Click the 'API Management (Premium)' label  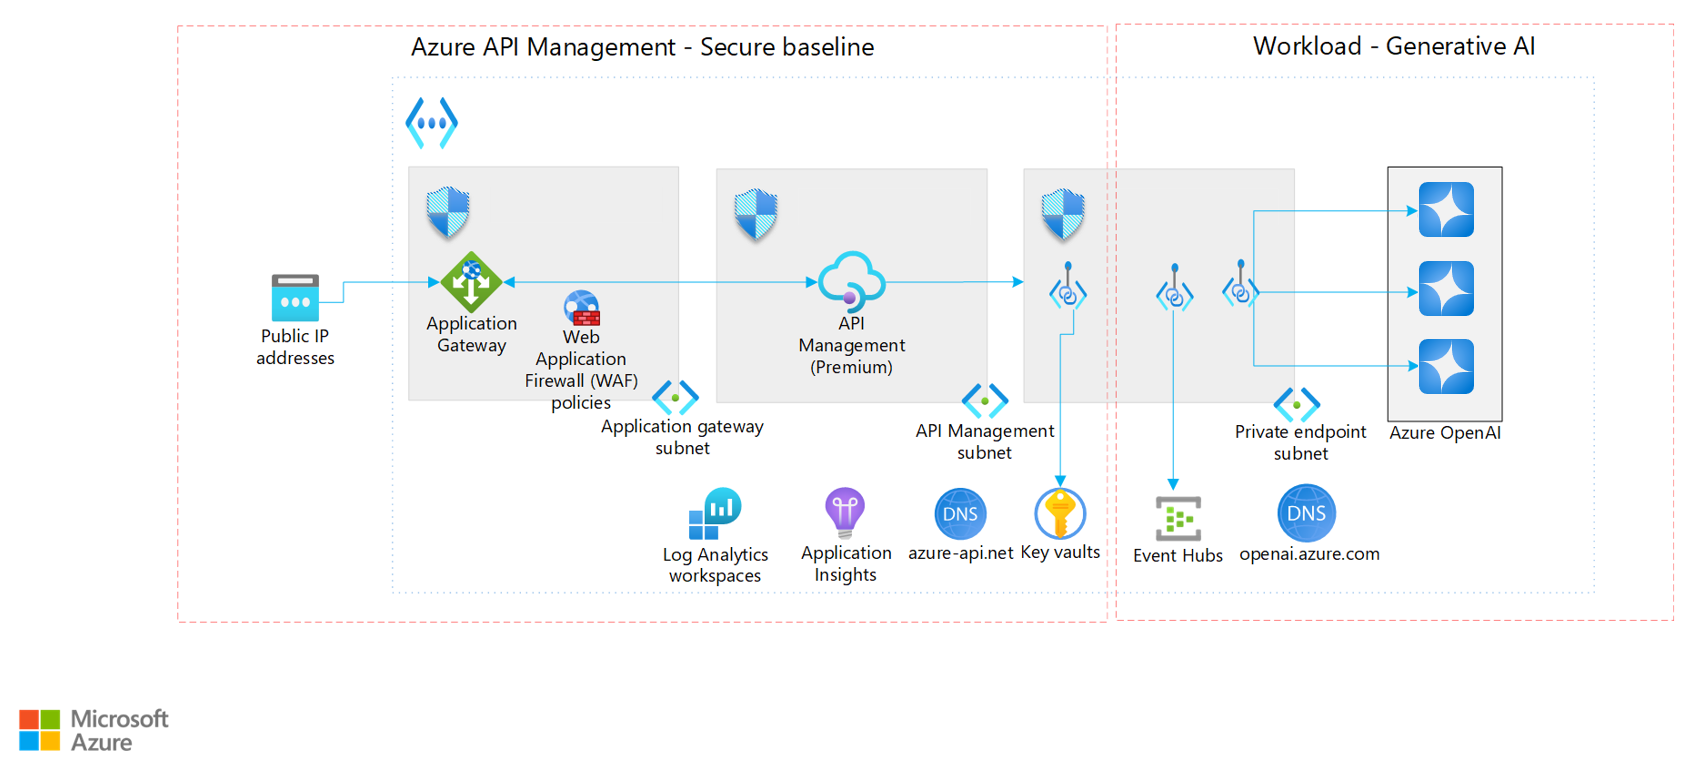point(851,345)
